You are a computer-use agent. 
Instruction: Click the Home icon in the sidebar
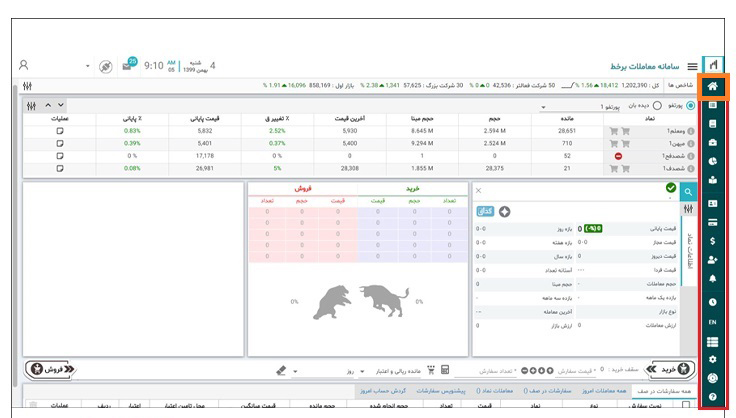point(713,86)
